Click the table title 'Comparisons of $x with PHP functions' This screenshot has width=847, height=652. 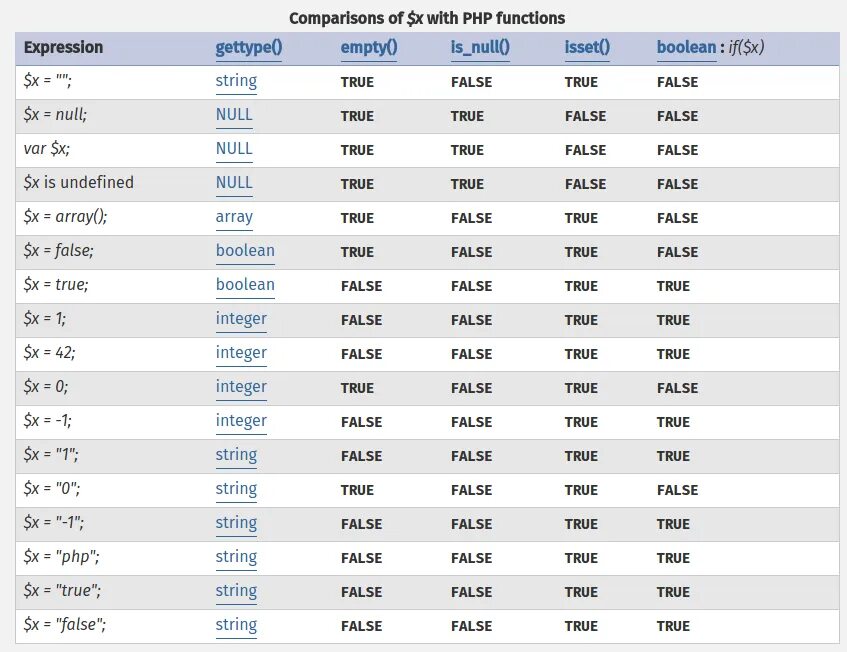[x=427, y=18]
